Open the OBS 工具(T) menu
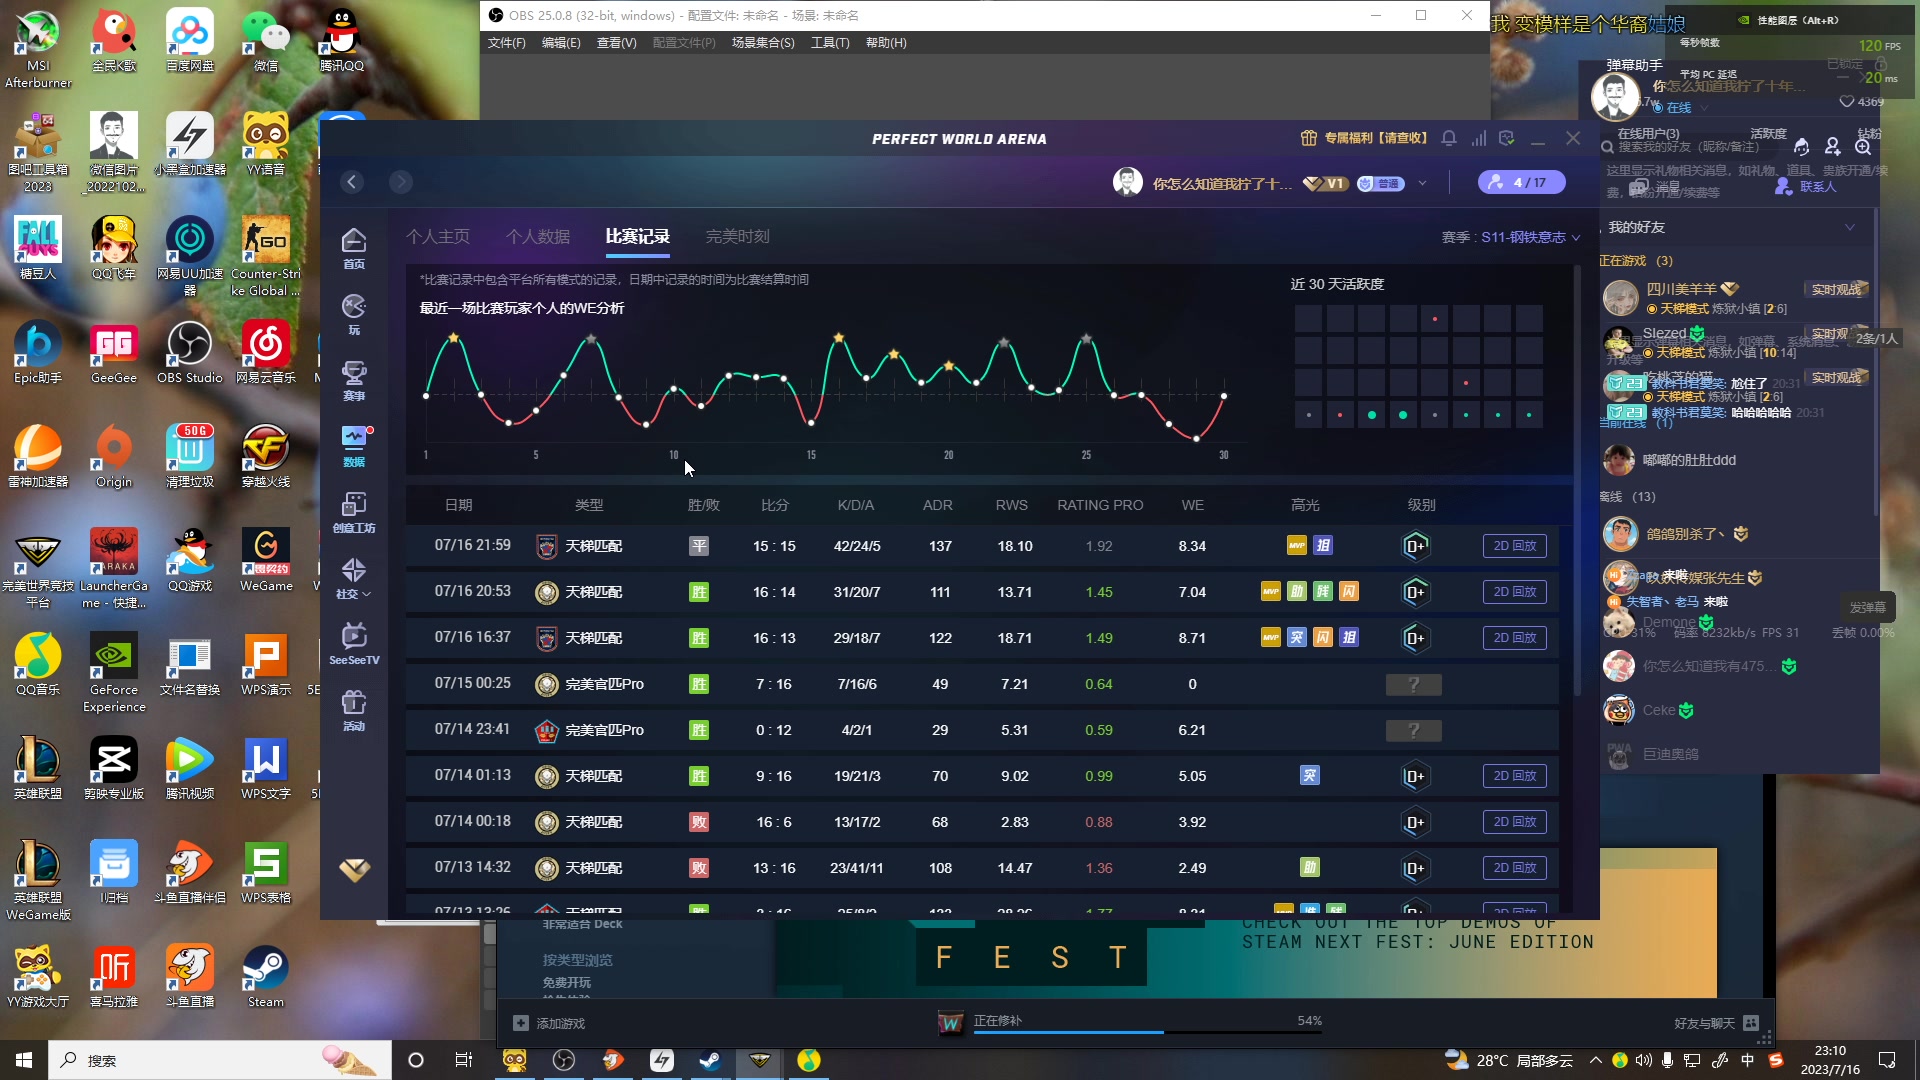1920x1080 pixels. pyautogui.click(x=830, y=42)
